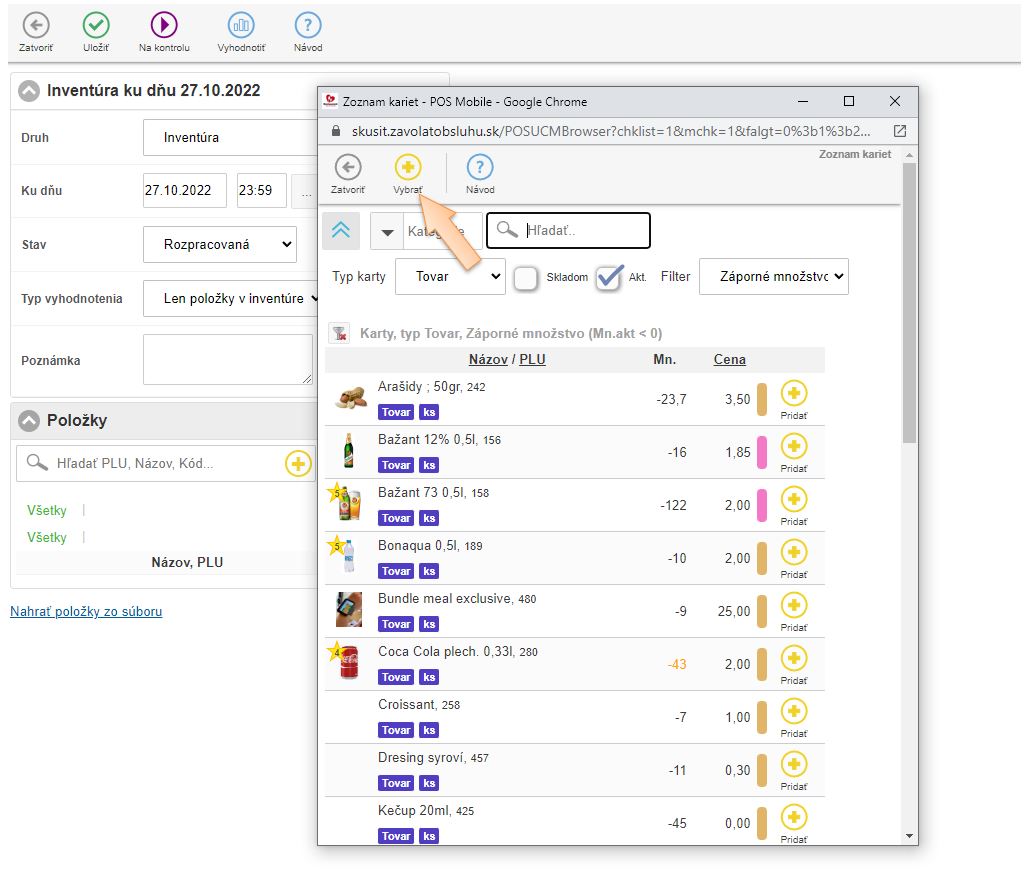Open the Typ karty dropdown
The width and height of the screenshot is (1027, 869).
click(450, 277)
